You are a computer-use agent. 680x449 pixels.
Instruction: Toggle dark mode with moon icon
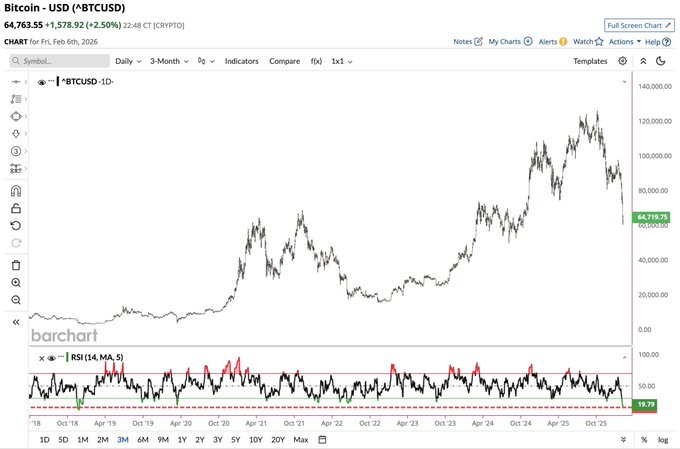(x=660, y=61)
